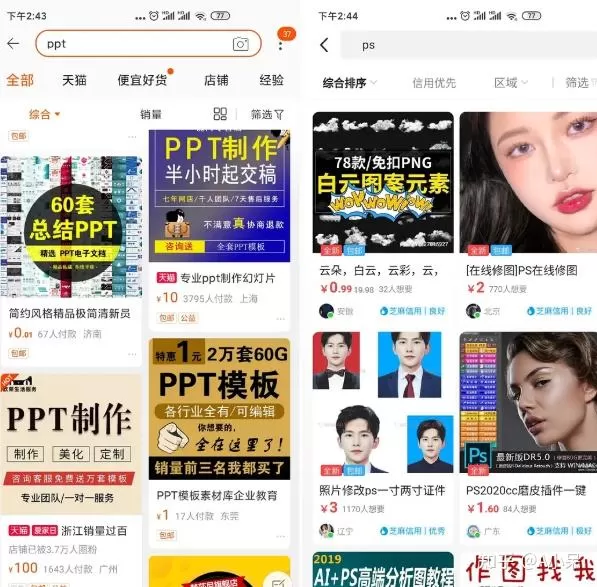Click the 天猫 badge on 专业ppt制作幻灯片
This screenshot has width=597, height=587.
click(x=166, y=278)
